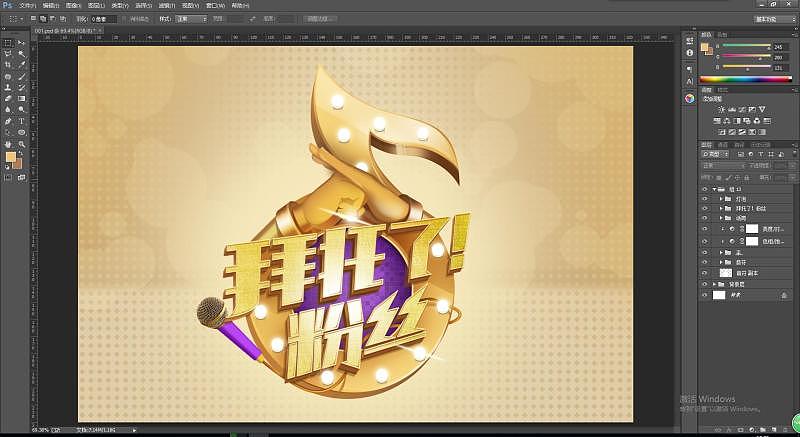Select the Gradient tool
The width and height of the screenshot is (800, 437).
click(21, 98)
